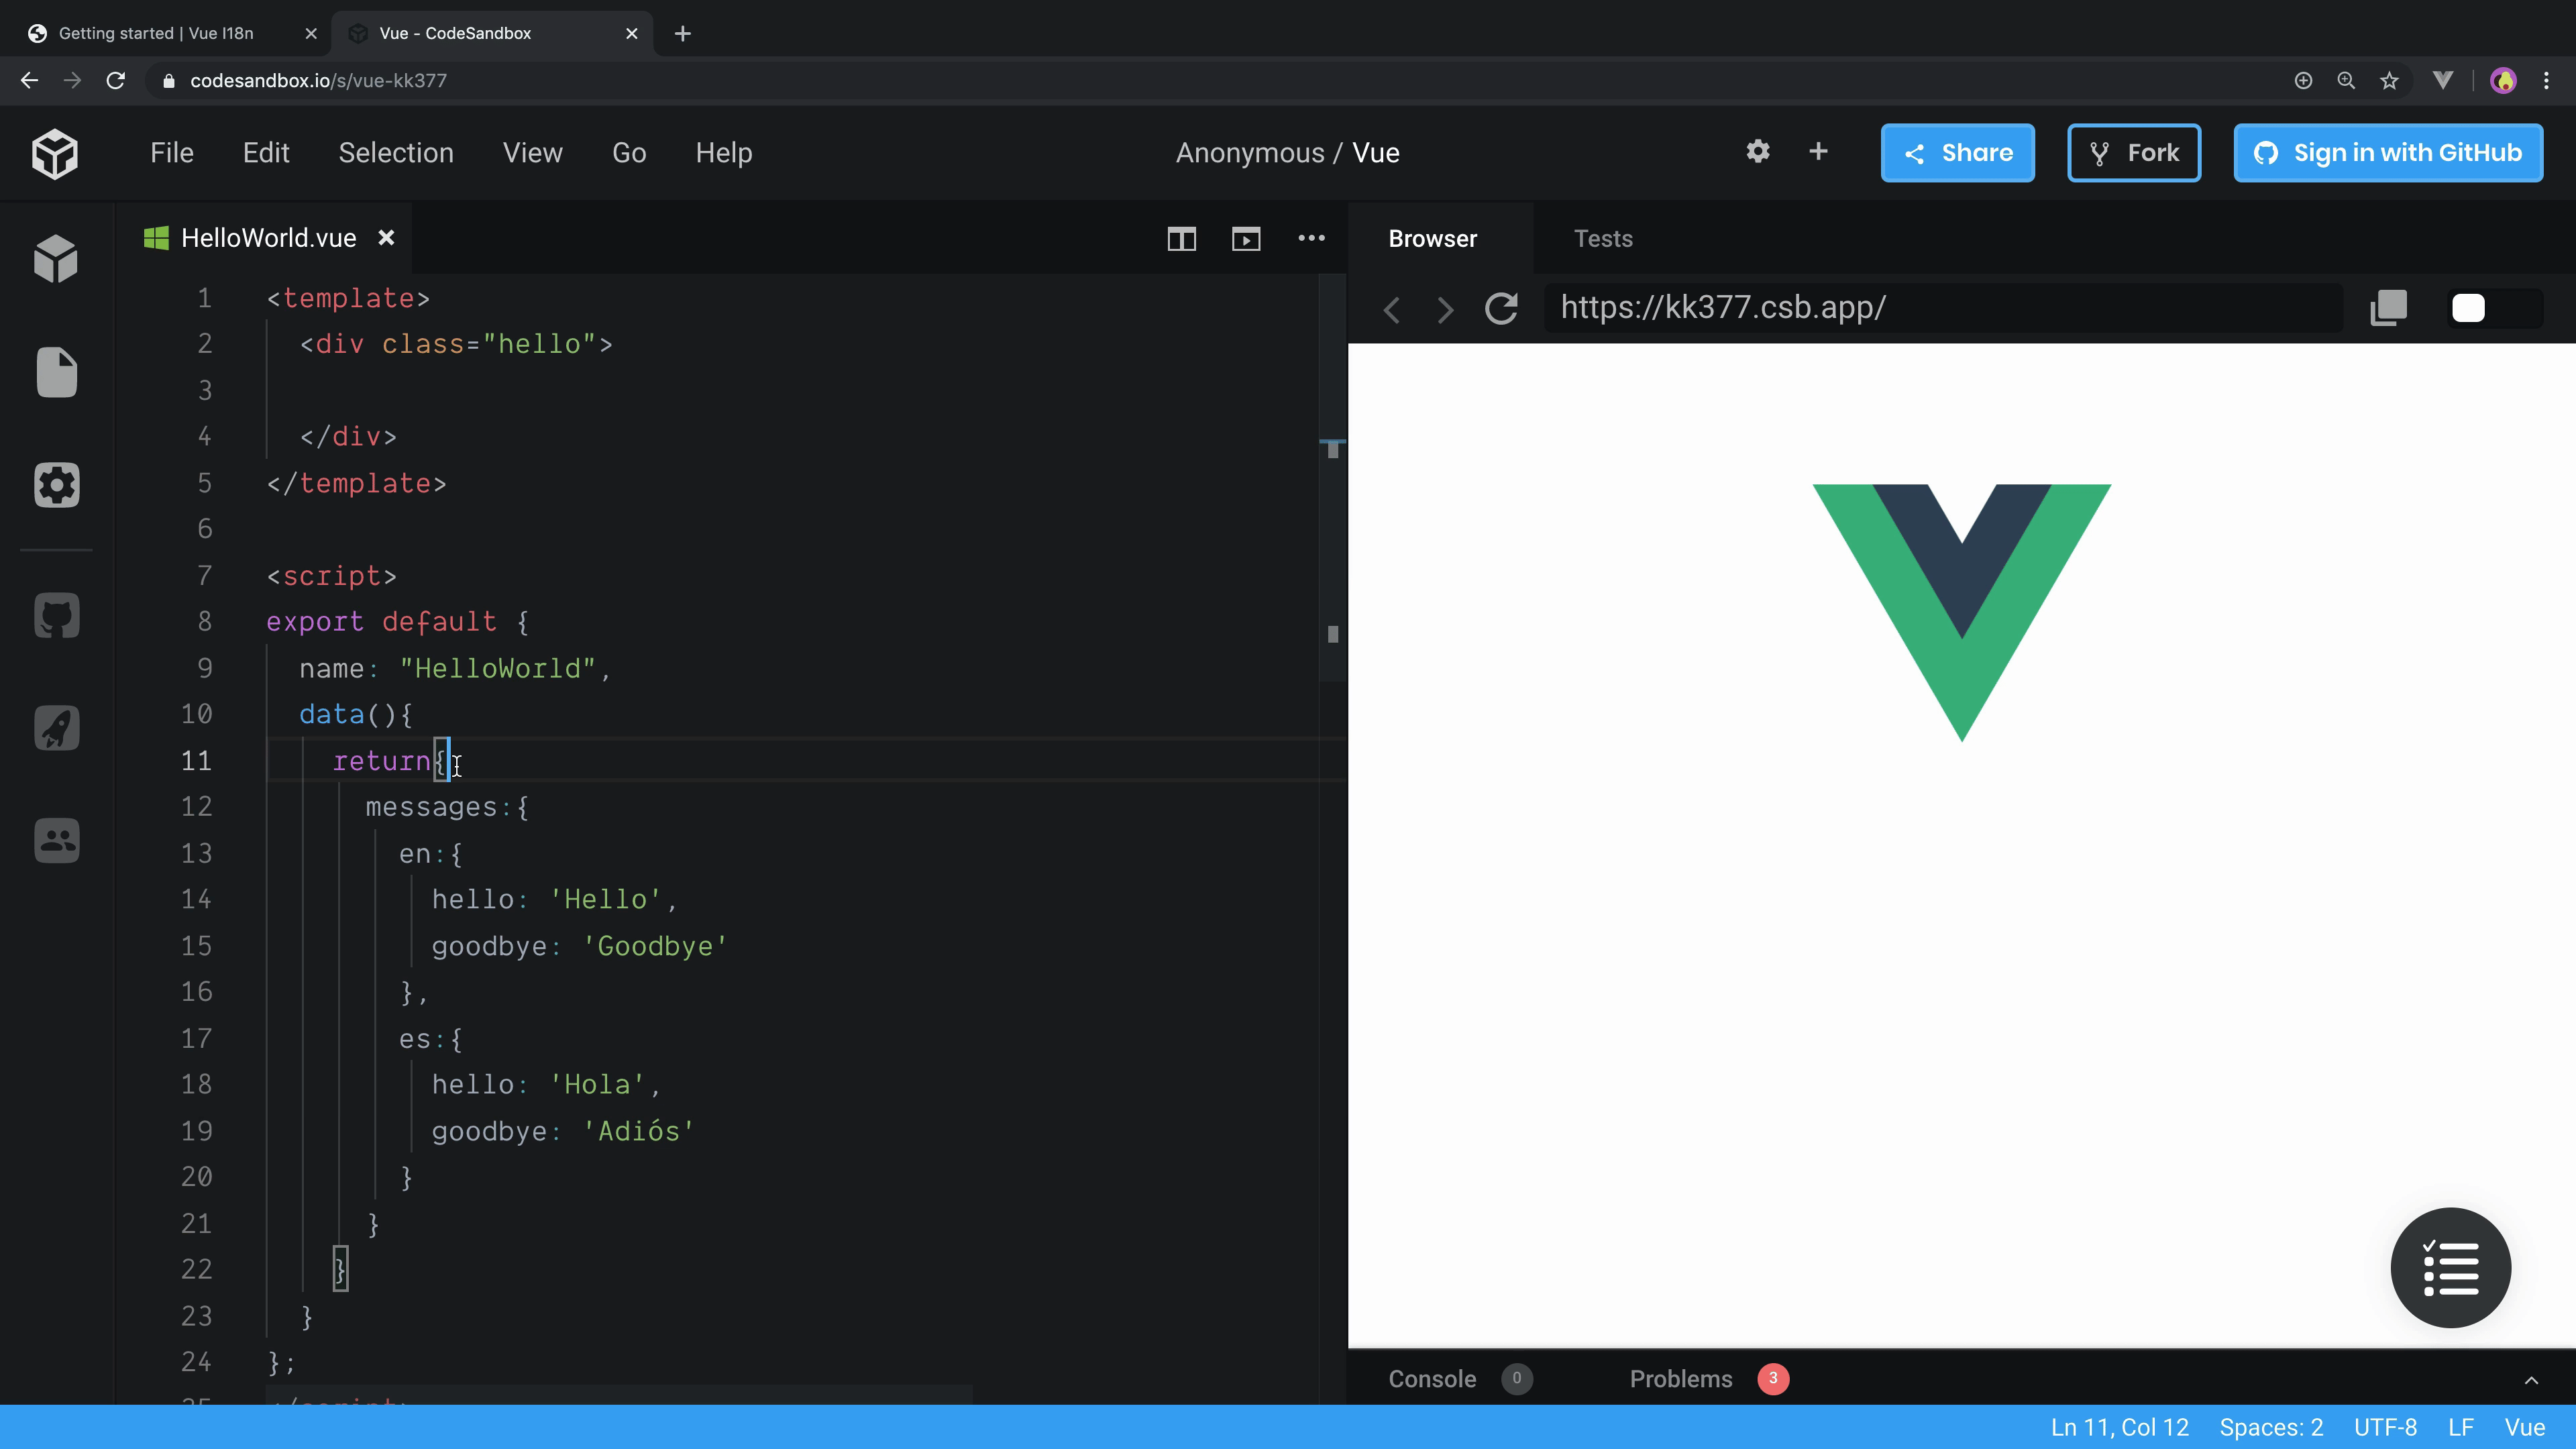This screenshot has height=1449, width=2576.
Task: Change indentation via Spaces: 2
Action: pyautogui.click(x=2271, y=1427)
